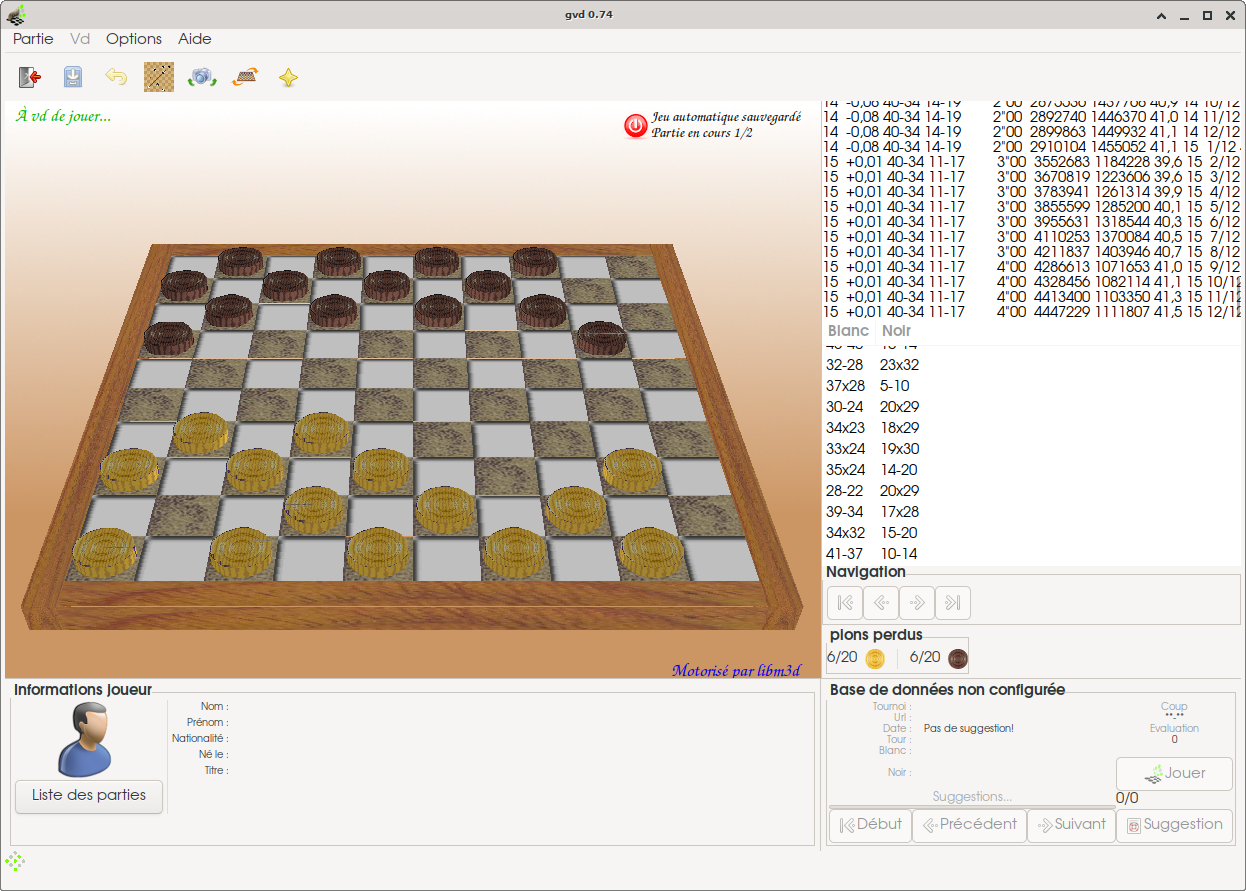Click the player avatar image
Viewport: 1246px width, 891px height.
click(x=83, y=740)
